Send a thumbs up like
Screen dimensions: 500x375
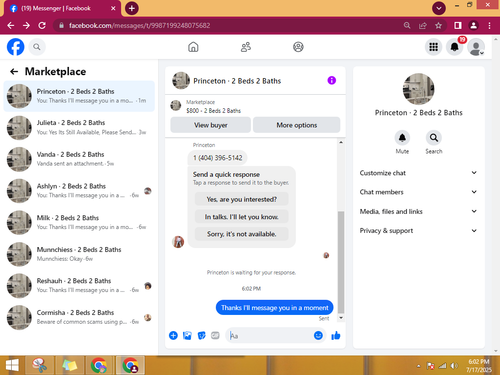pos(336,335)
